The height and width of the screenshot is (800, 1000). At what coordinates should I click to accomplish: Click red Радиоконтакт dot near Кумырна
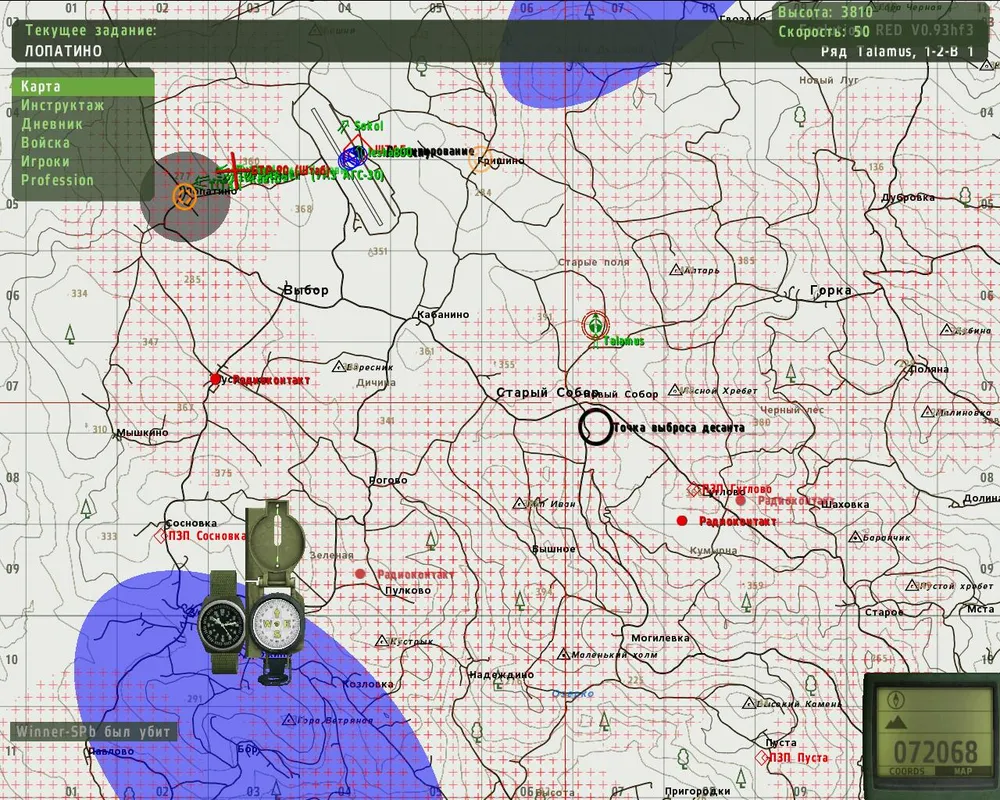point(682,521)
